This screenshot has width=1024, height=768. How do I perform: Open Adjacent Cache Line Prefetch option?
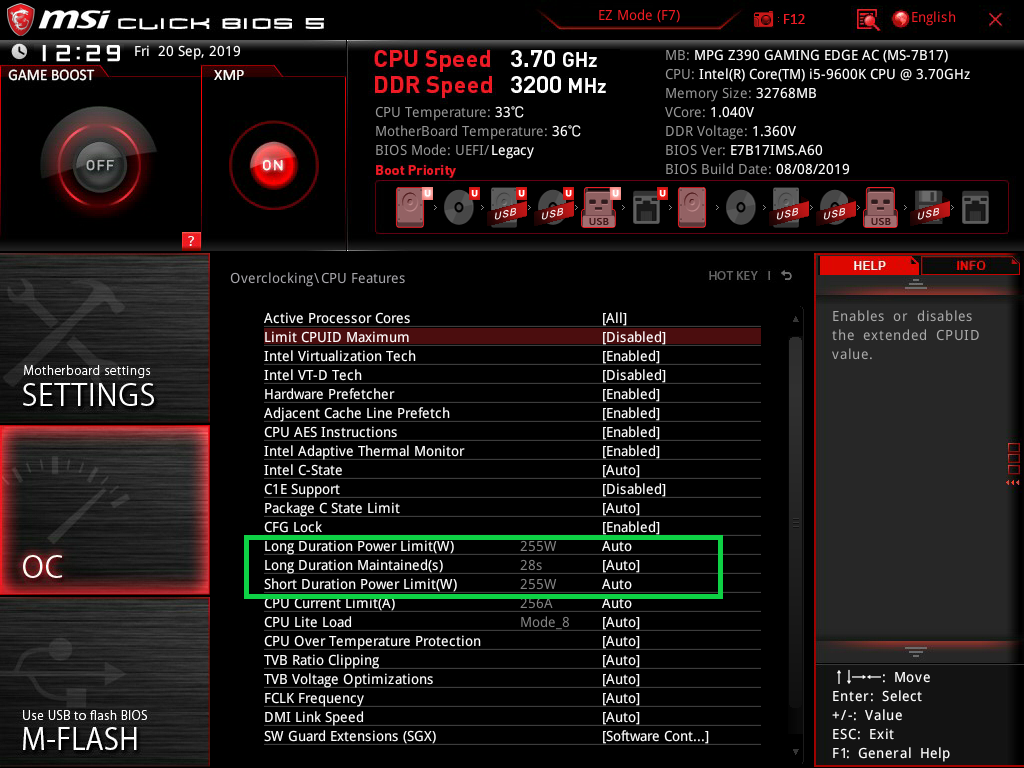tap(512, 413)
